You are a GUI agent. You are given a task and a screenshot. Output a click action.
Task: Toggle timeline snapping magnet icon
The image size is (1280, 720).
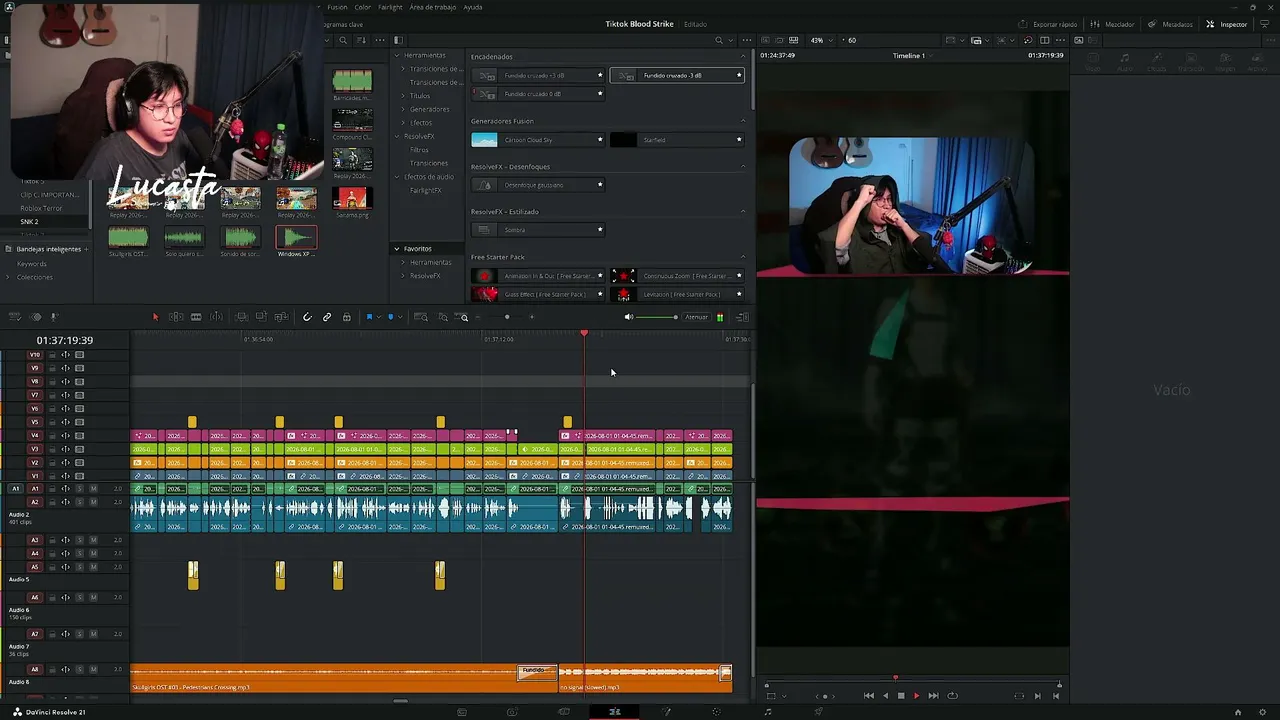click(307, 317)
